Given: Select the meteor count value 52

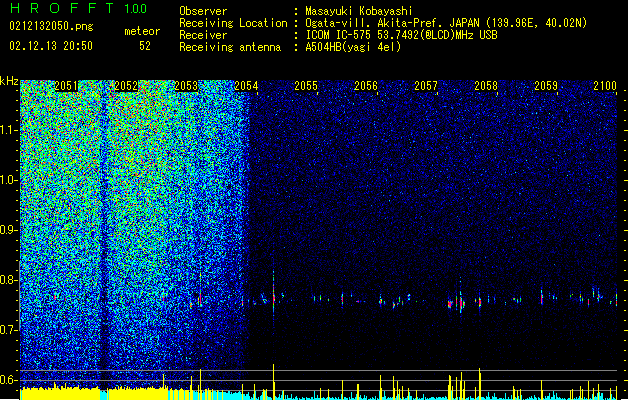Looking at the screenshot, I should [x=145, y=46].
